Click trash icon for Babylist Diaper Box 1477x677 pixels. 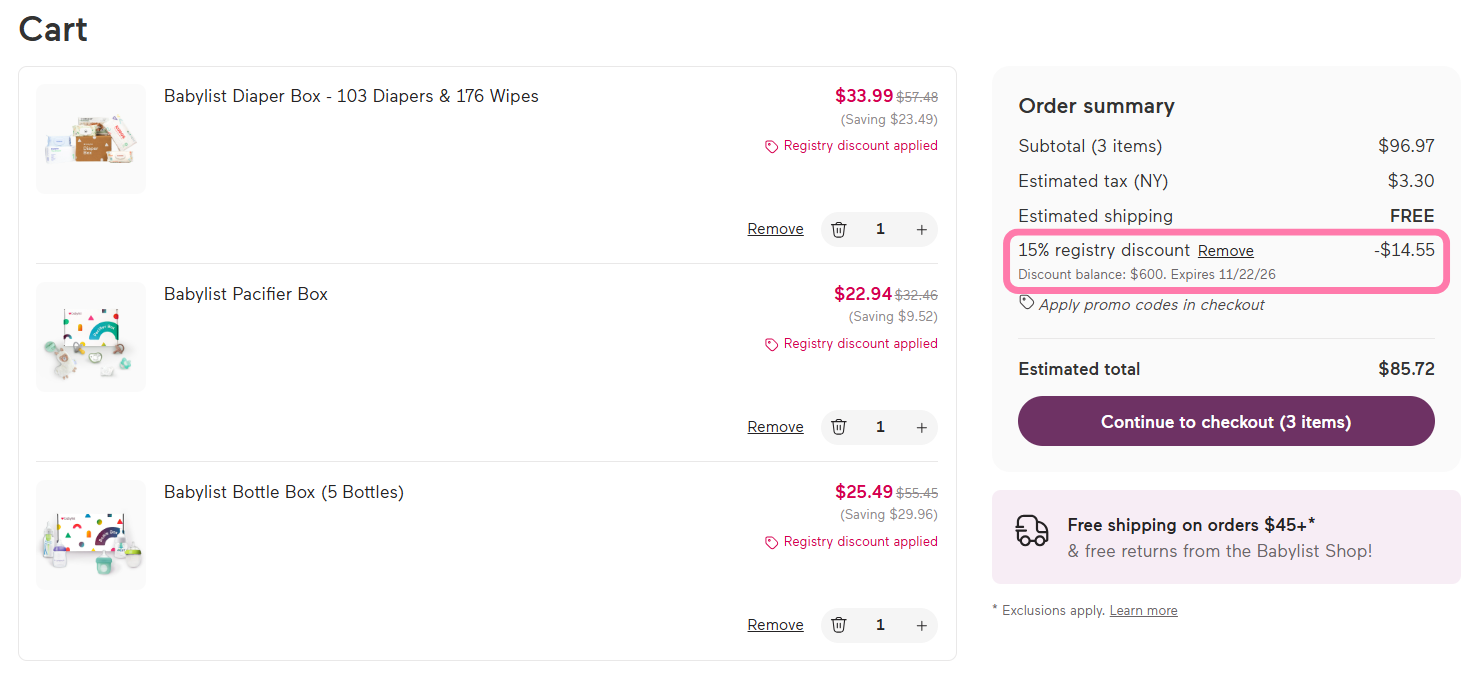[839, 229]
